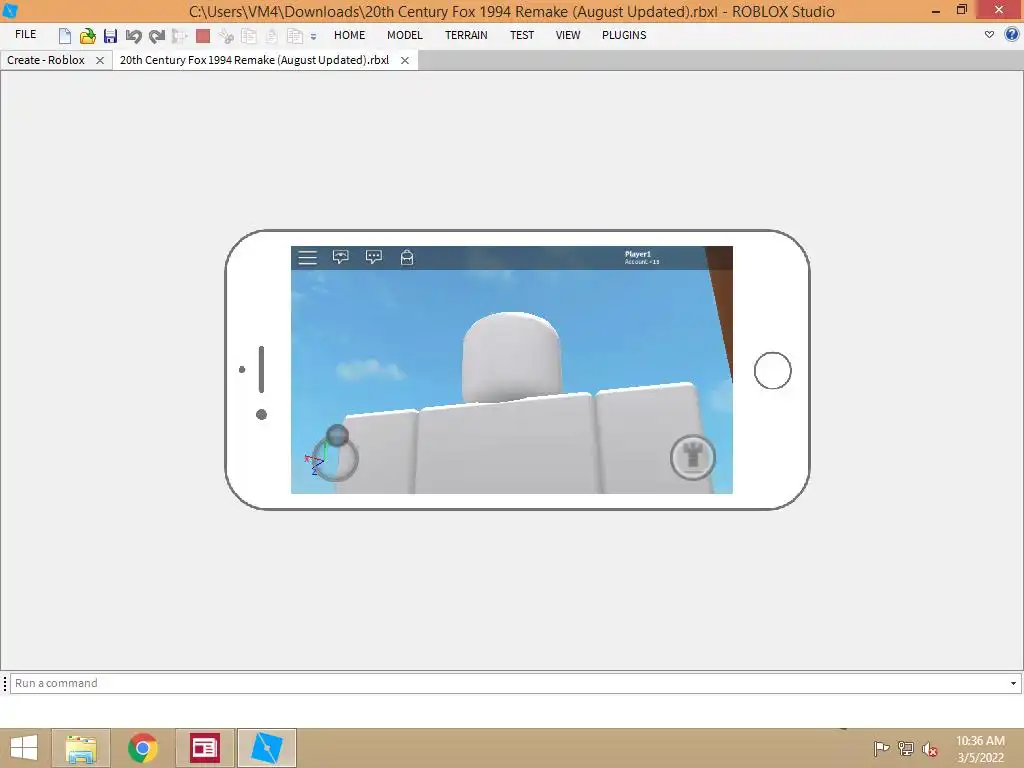Switch to the TERRAIN ribbon tab
Screen dimensions: 1024x768
pos(466,35)
